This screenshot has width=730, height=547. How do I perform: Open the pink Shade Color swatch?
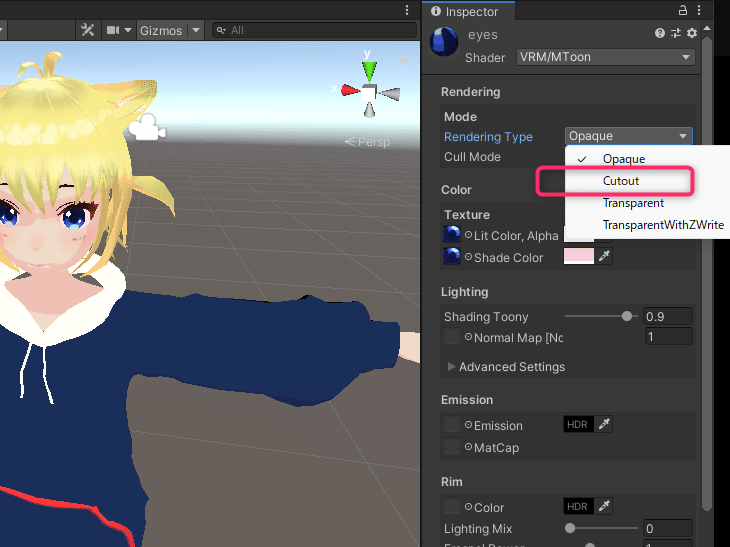(x=579, y=256)
